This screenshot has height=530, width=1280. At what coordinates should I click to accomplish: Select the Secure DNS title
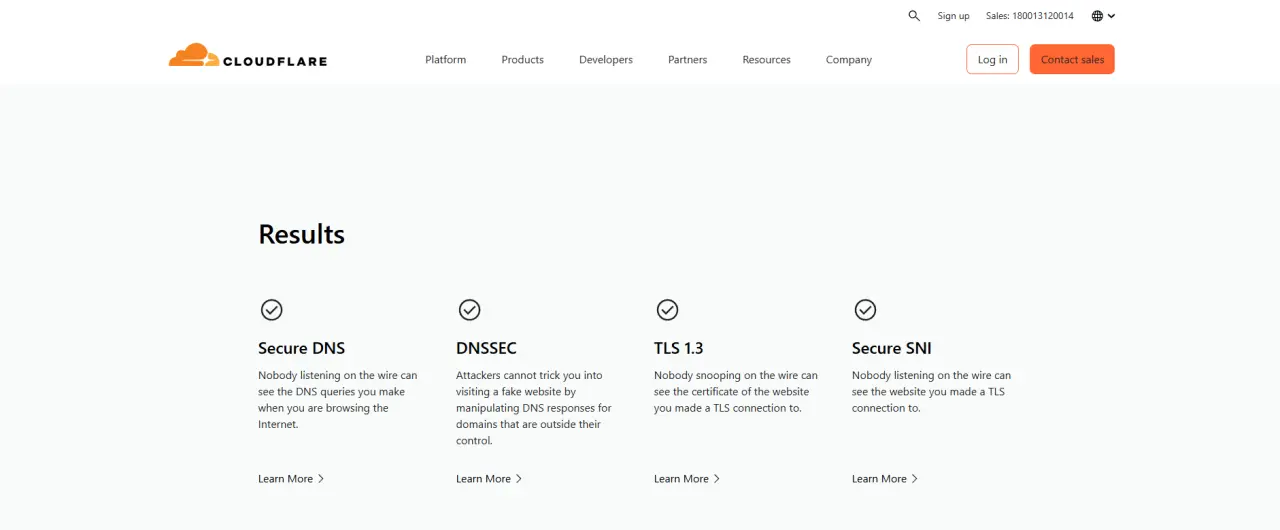coord(301,348)
